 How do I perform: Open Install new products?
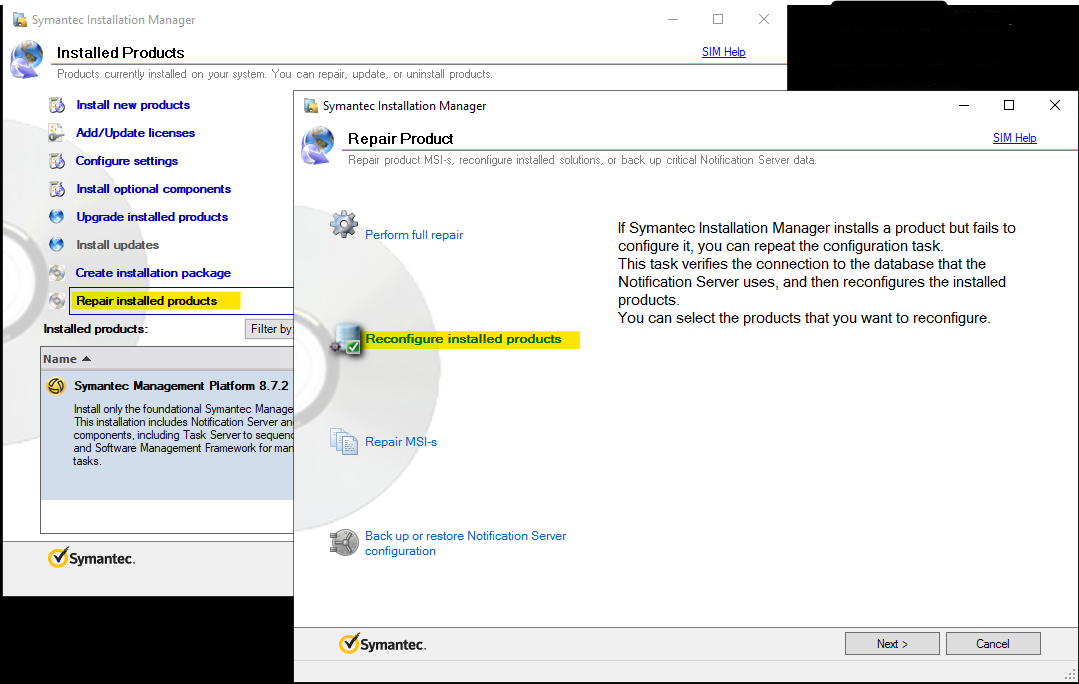click(x=133, y=105)
